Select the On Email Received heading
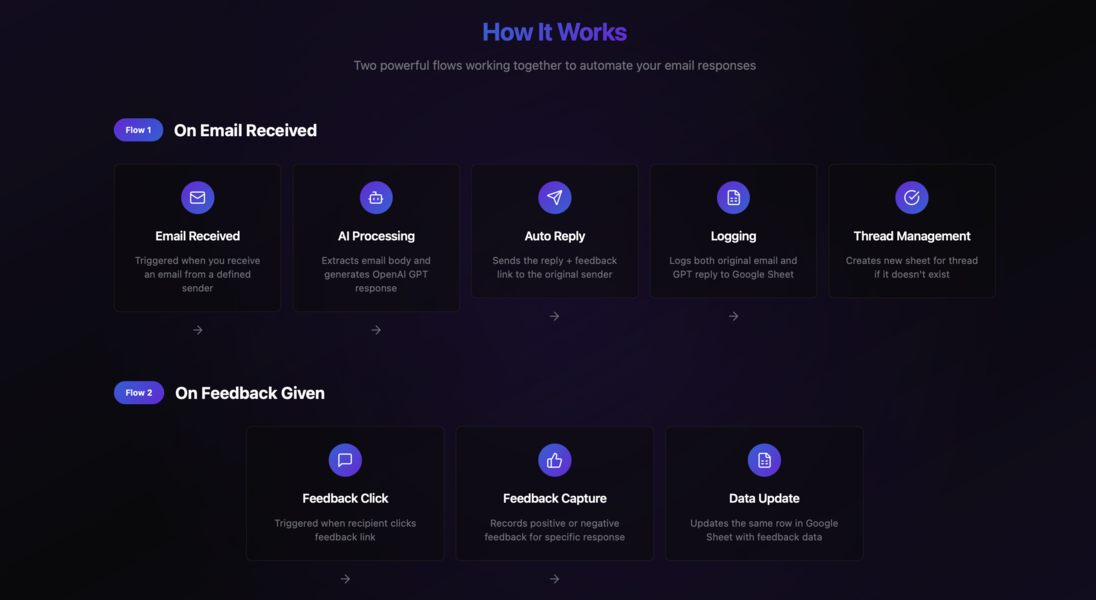1096x600 pixels. click(x=245, y=131)
